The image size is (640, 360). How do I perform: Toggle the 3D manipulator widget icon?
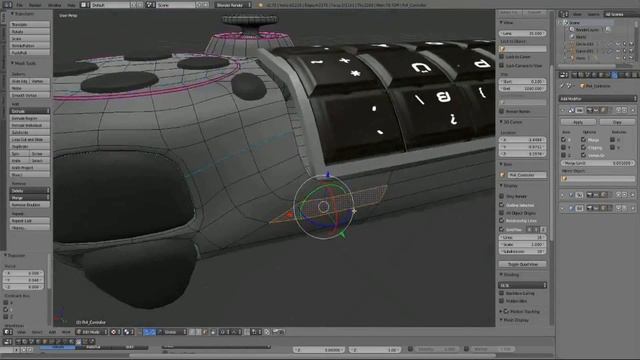(x=140, y=332)
